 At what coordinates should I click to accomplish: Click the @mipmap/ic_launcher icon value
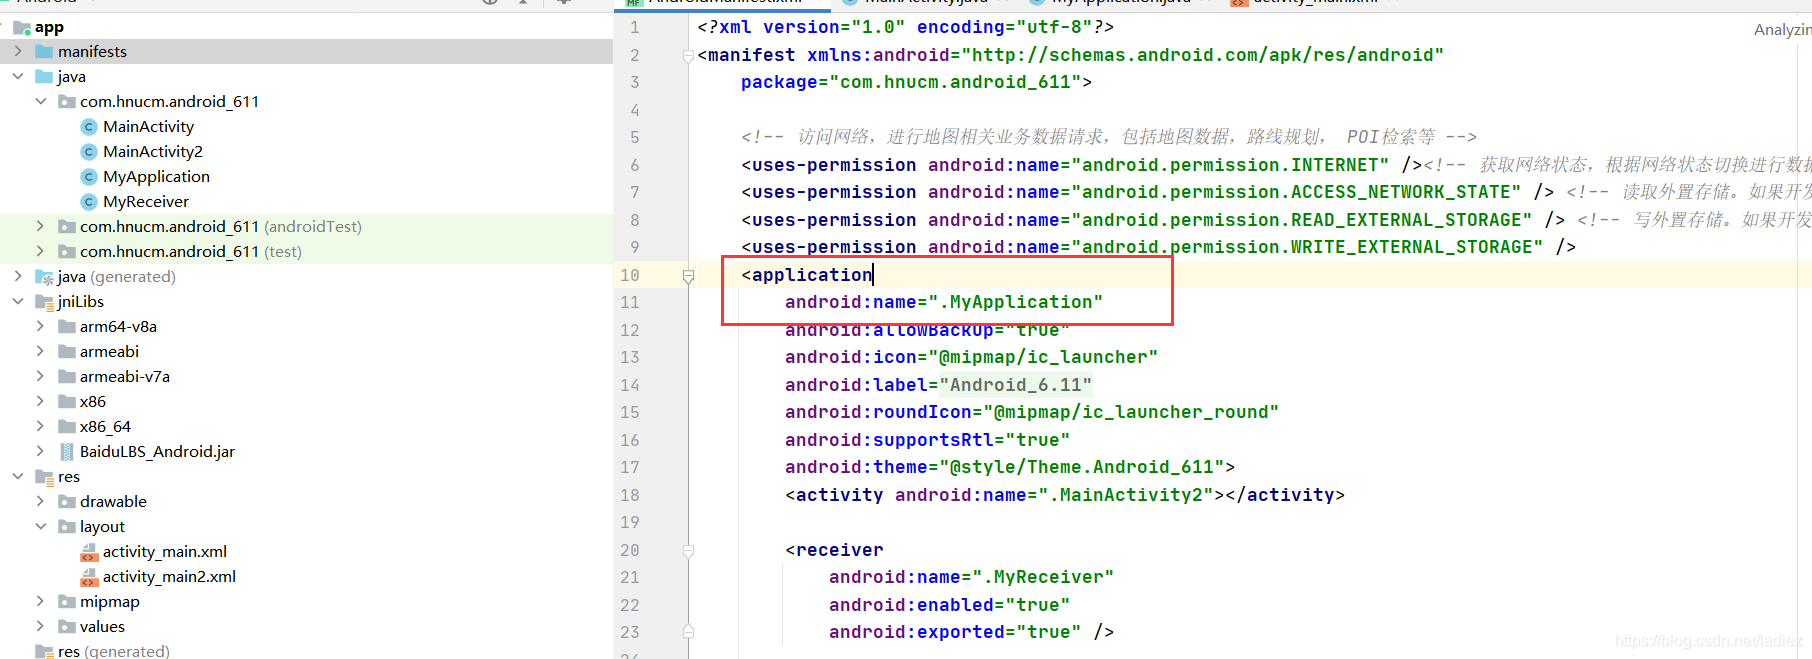click(1043, 357)
